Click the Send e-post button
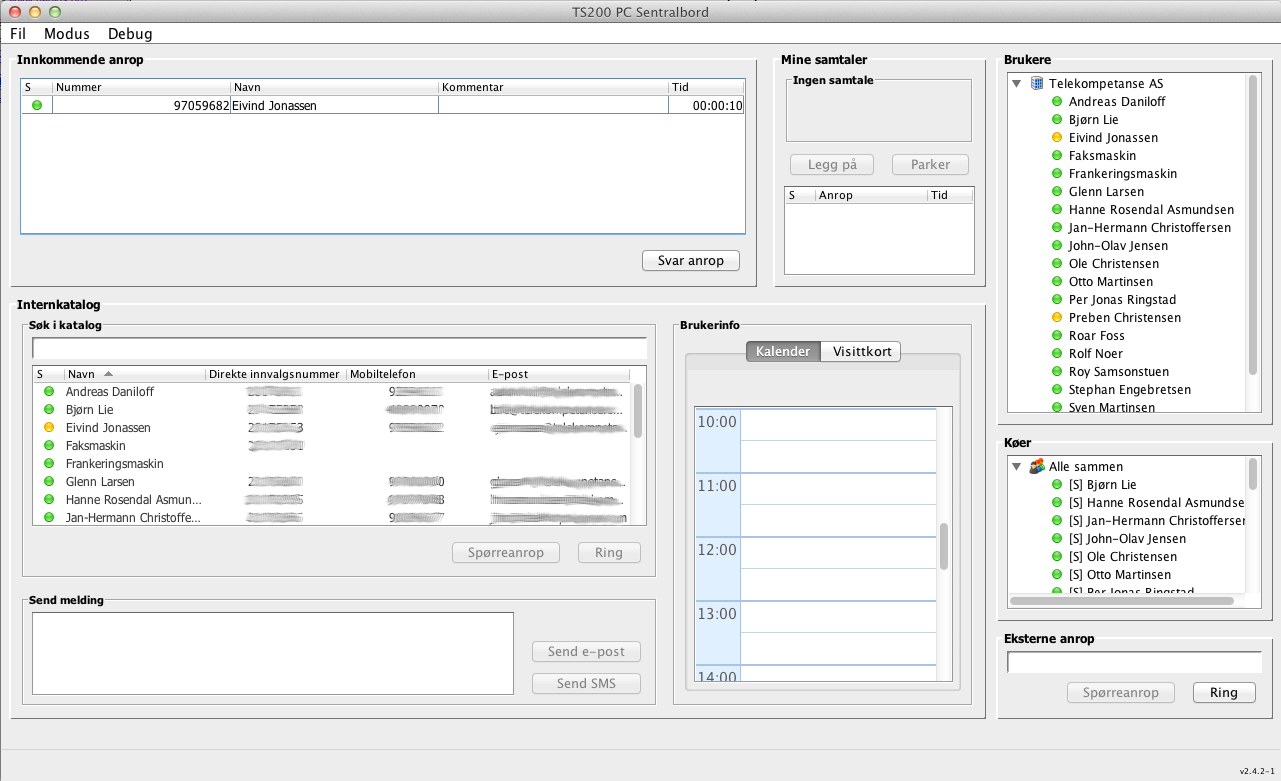The width and height of the screenshot is (1281, 781). [586, 651]
